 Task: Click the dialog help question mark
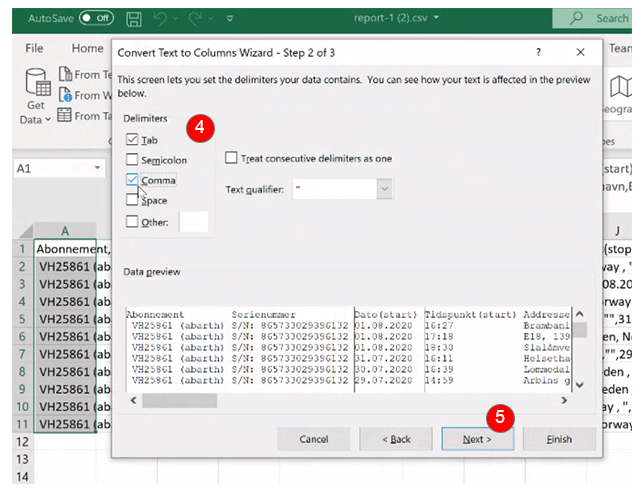point(538,52)
